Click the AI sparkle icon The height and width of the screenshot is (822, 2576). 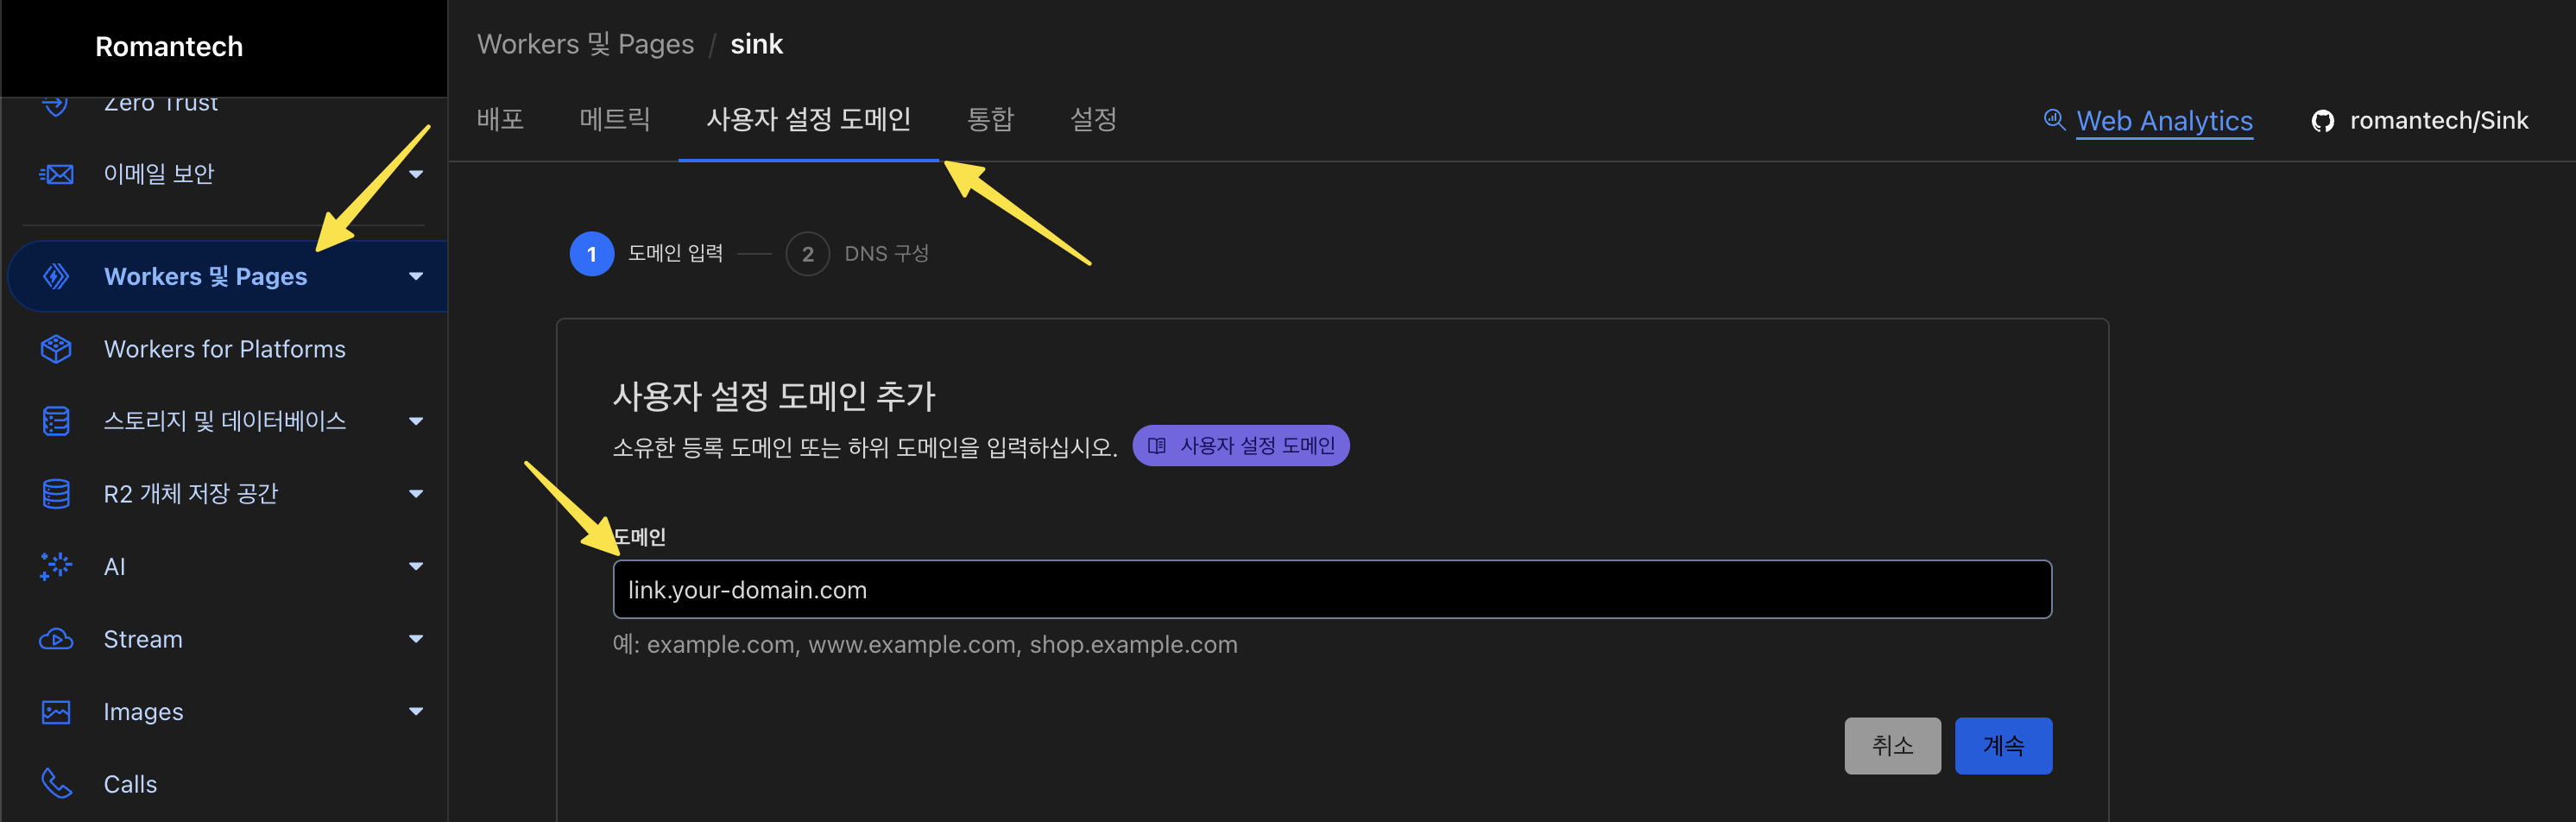coord(56,566)
